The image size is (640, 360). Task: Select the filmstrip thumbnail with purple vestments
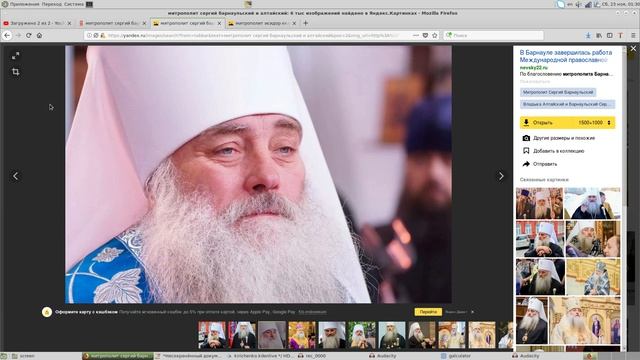click(x=302, y=335)
